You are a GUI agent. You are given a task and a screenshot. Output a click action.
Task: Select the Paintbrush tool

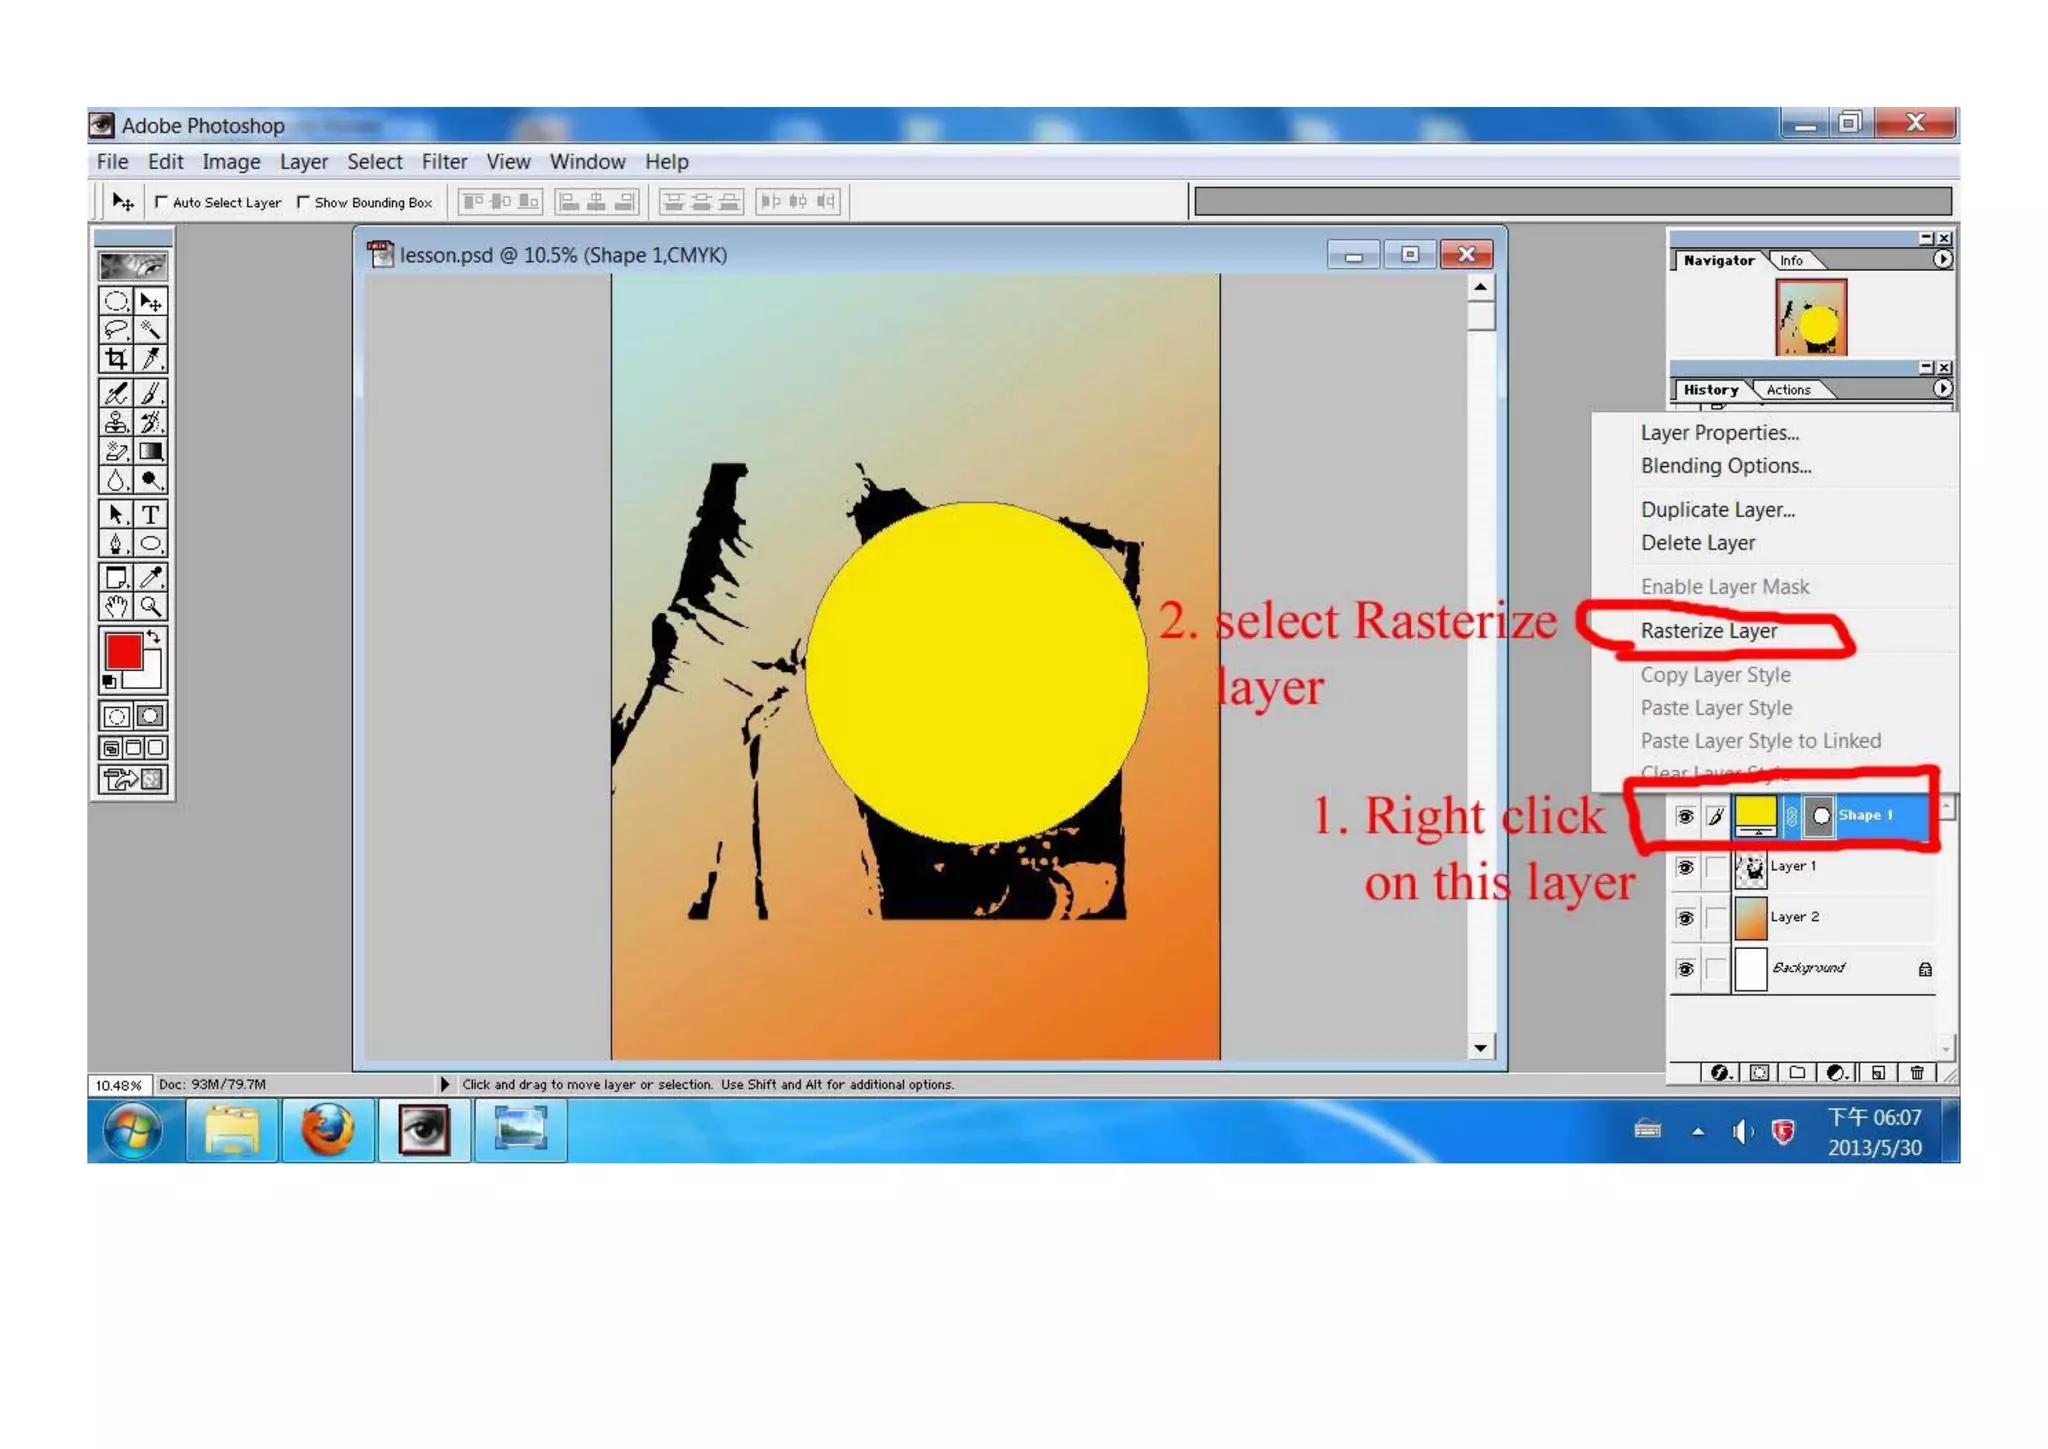[151, 393]
